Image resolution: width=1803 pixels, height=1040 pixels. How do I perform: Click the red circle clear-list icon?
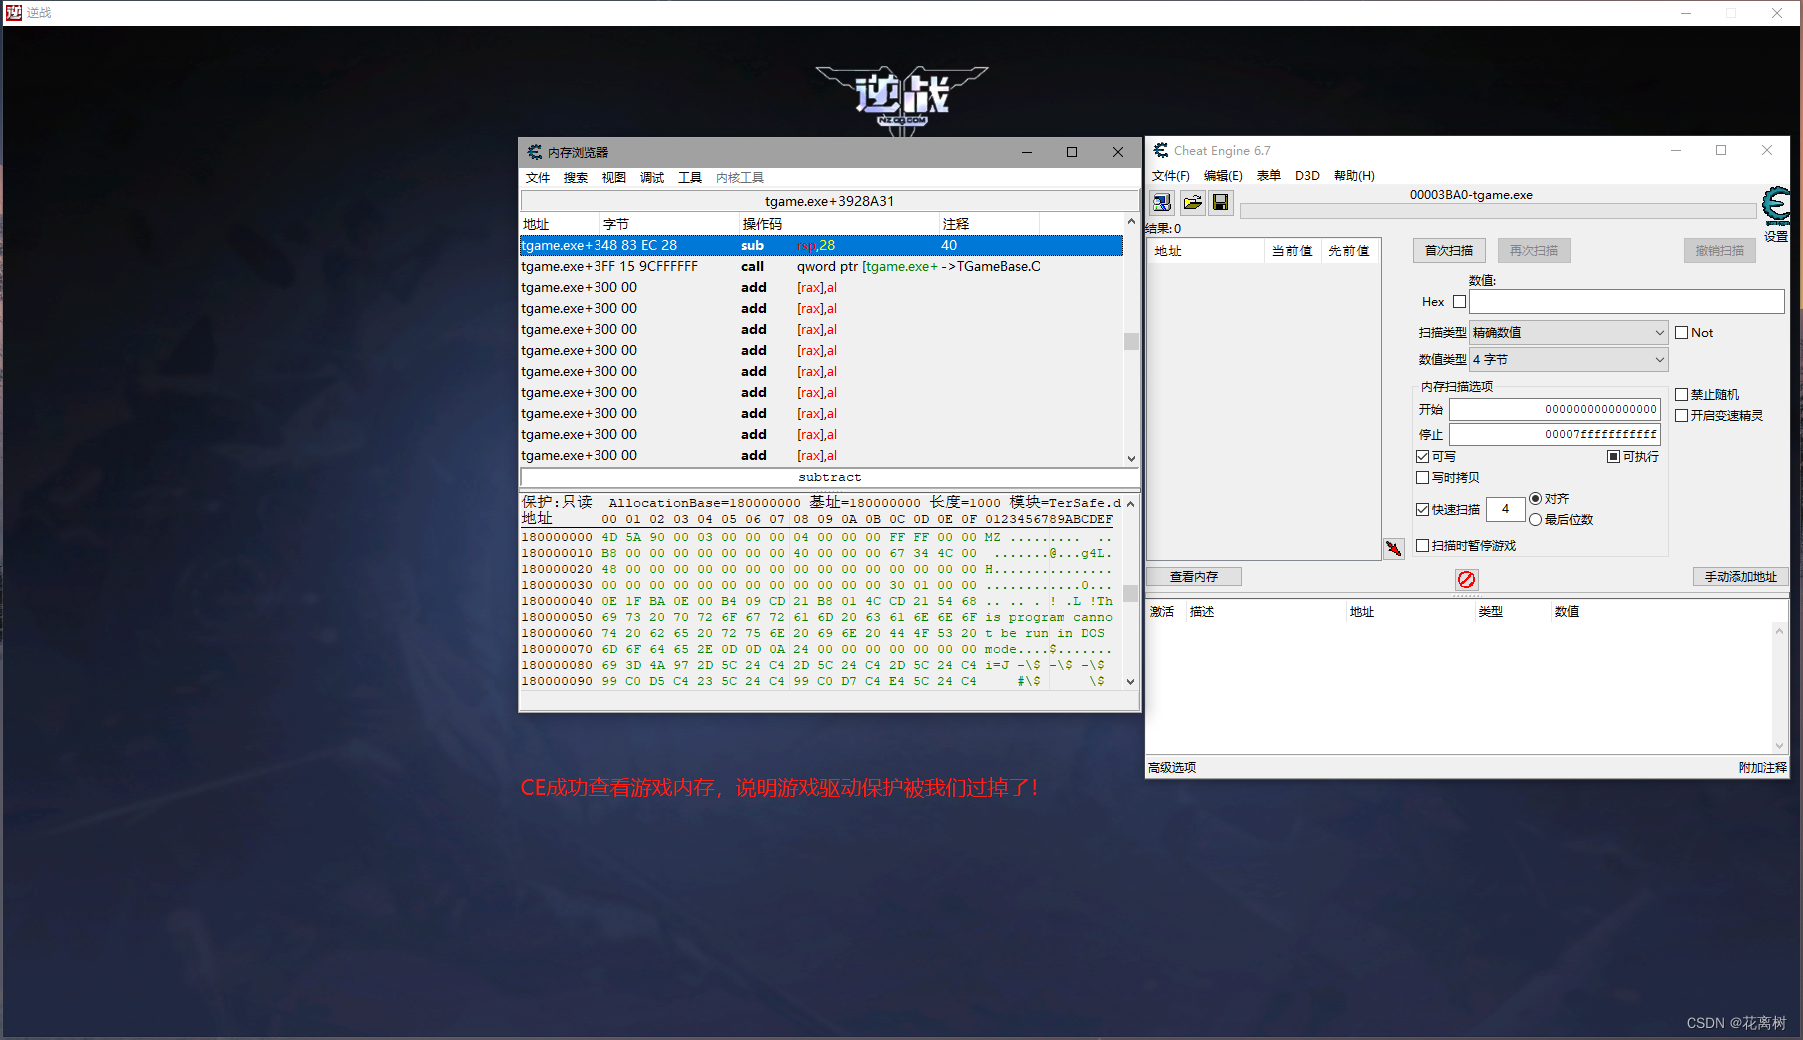pos(1466,579)
